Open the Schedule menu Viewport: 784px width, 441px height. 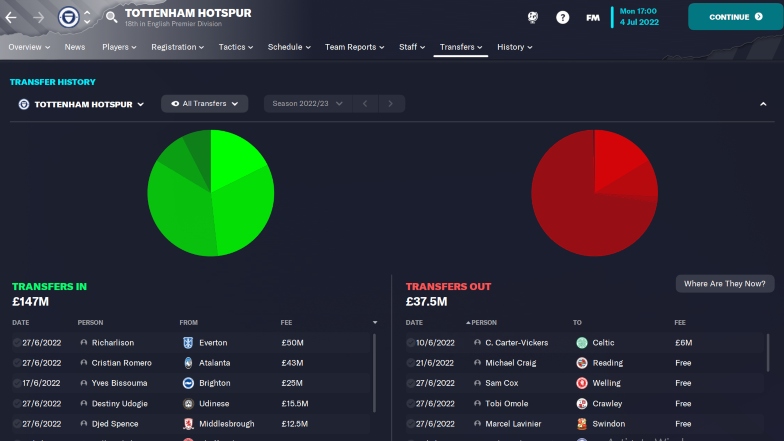289,47
